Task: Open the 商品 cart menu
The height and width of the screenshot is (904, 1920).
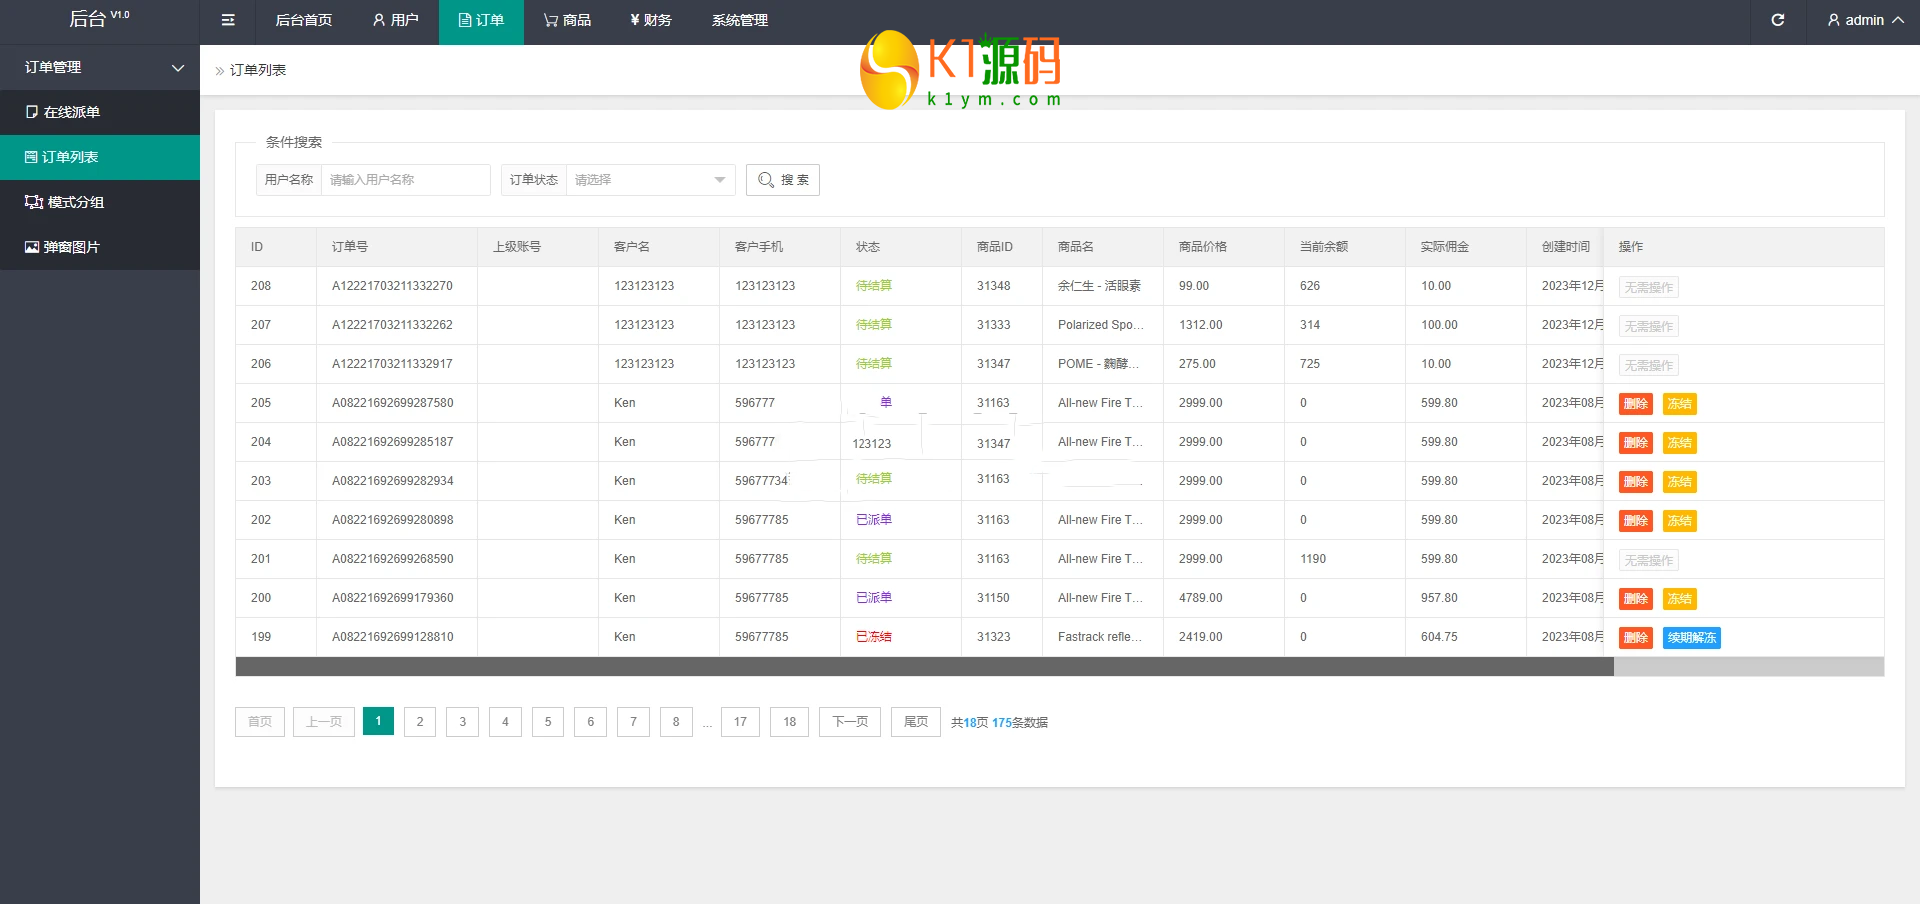Action: 567,20
